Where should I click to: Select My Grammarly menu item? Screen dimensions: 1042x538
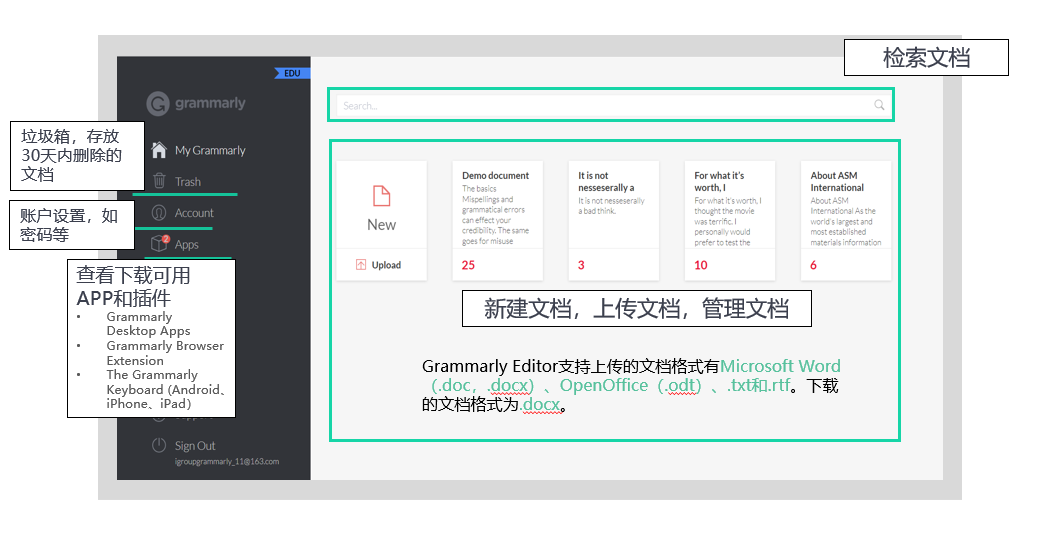[210, 150]
